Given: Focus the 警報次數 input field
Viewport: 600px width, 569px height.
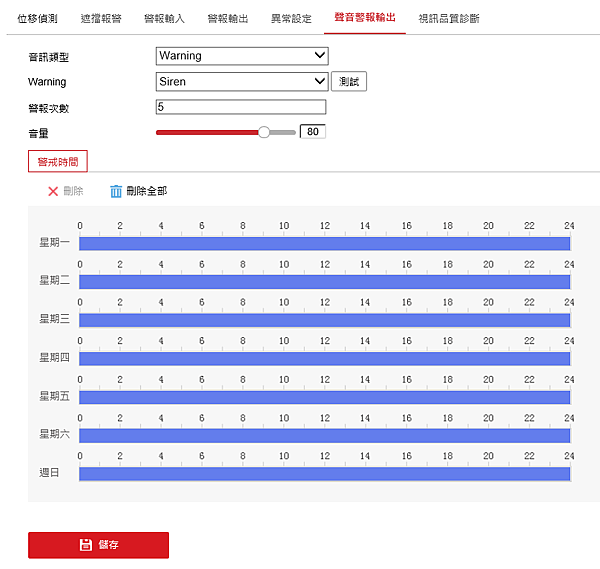Looking at the screenshot, I should pyautogui.click(x=241, y=107).
